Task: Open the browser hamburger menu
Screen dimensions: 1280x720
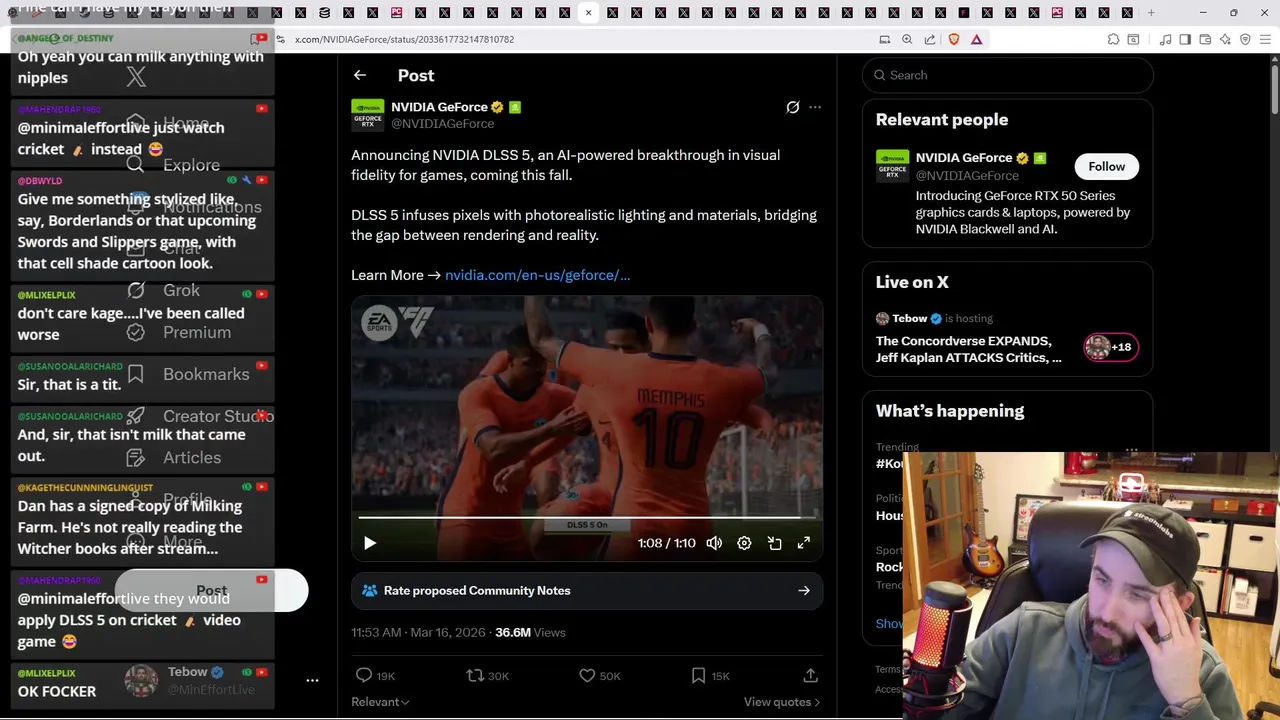Action: [1266, 40]
